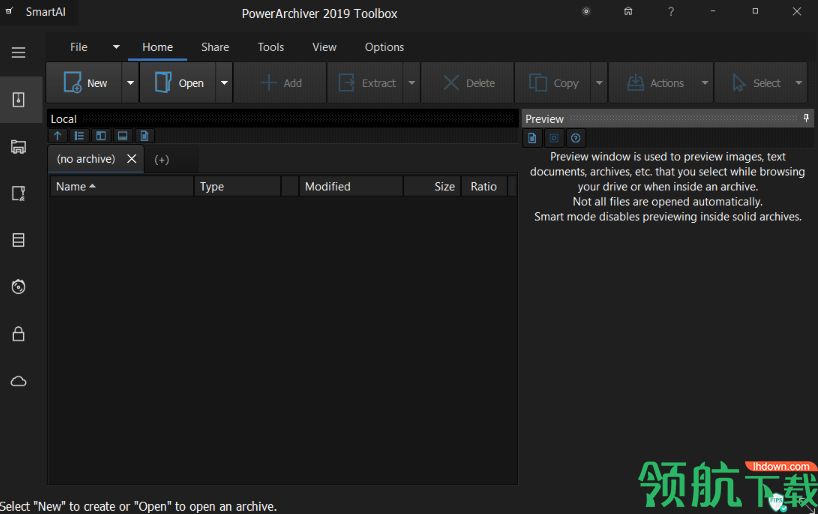Click the document icon in the Local toolbar
This screenshot has width=818, height=514.
click(145, 136)
